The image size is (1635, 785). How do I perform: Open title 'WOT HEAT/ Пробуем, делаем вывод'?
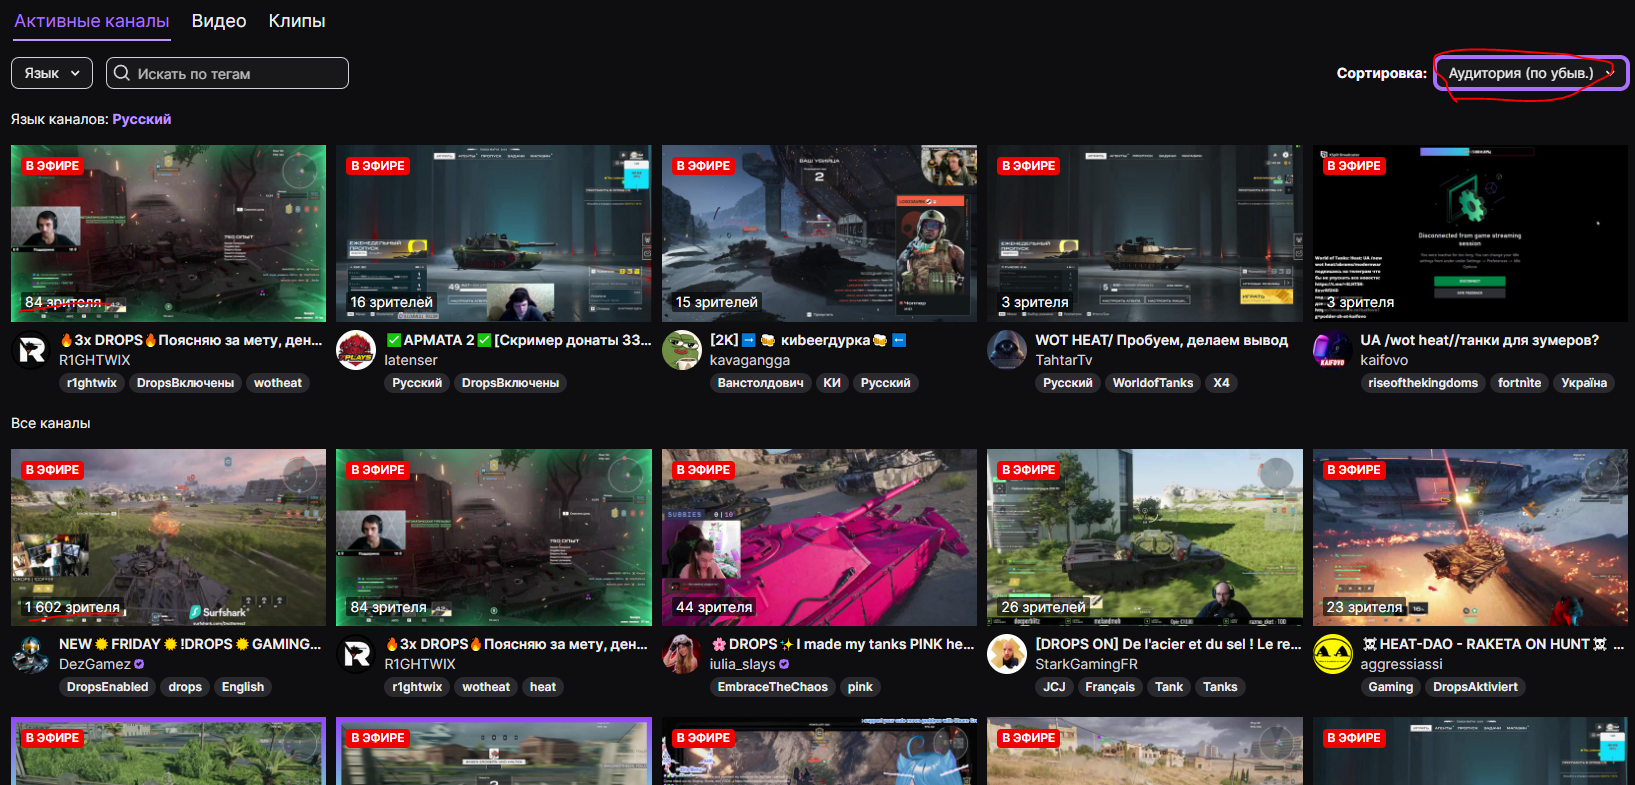coord(1161,340)
